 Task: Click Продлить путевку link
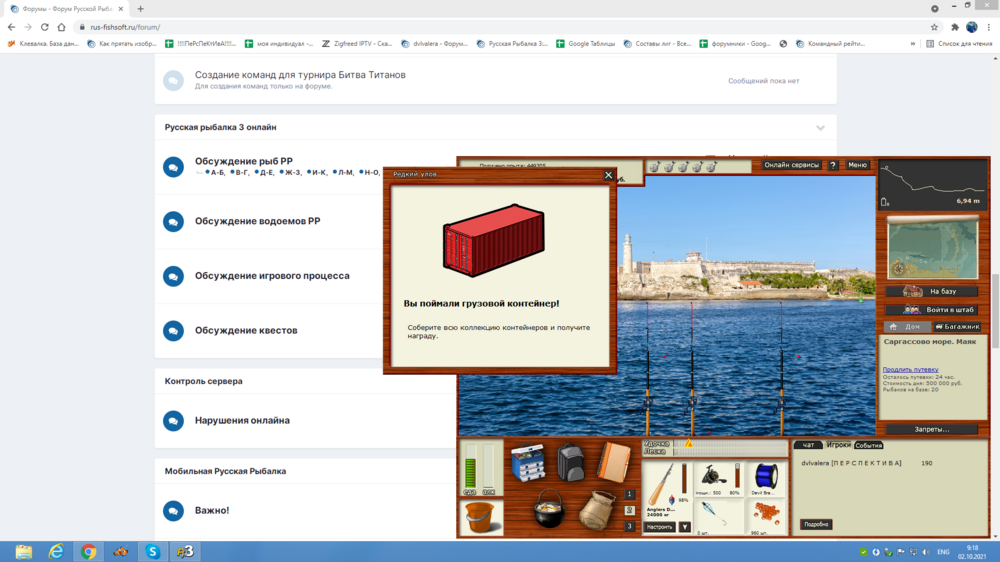point(910,369)
